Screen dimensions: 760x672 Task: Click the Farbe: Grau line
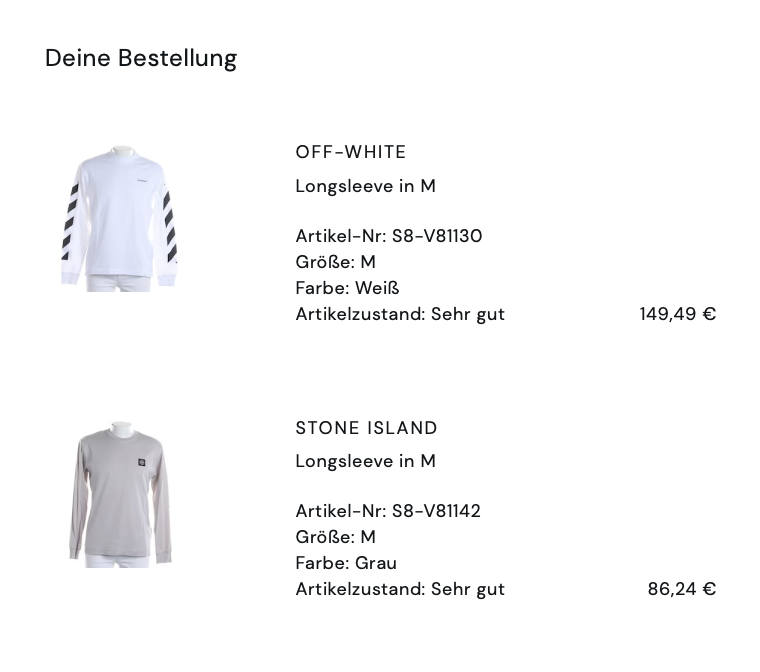coord(346,563)
